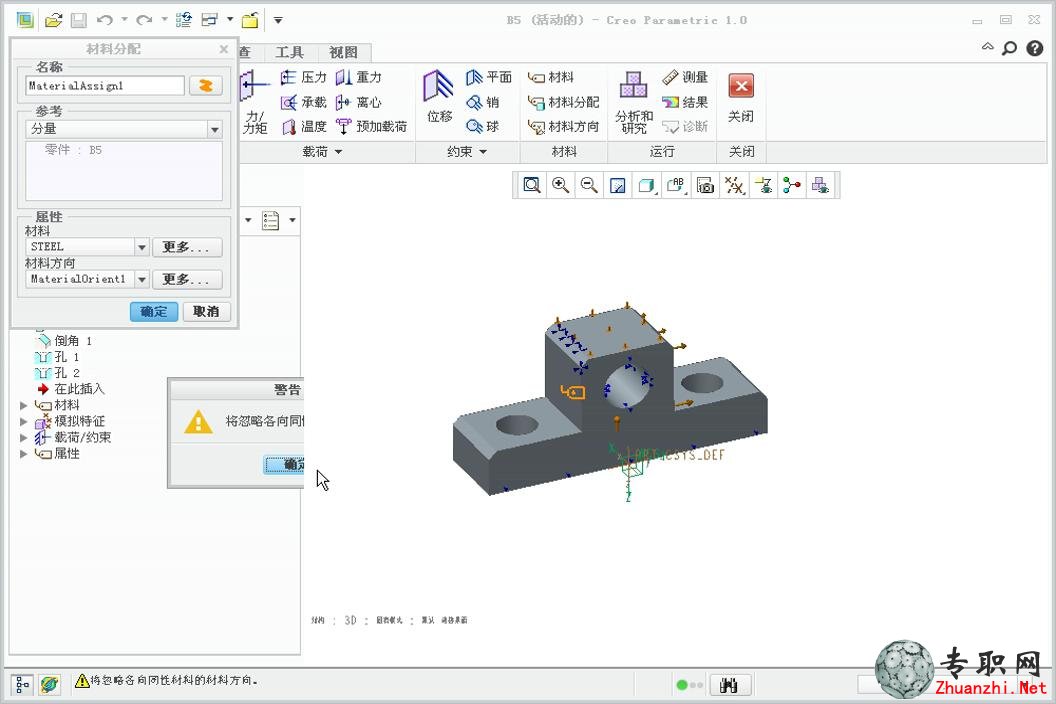Click the Save disk icon
This screenshot has height=704, width=1056.
point(79,20)
